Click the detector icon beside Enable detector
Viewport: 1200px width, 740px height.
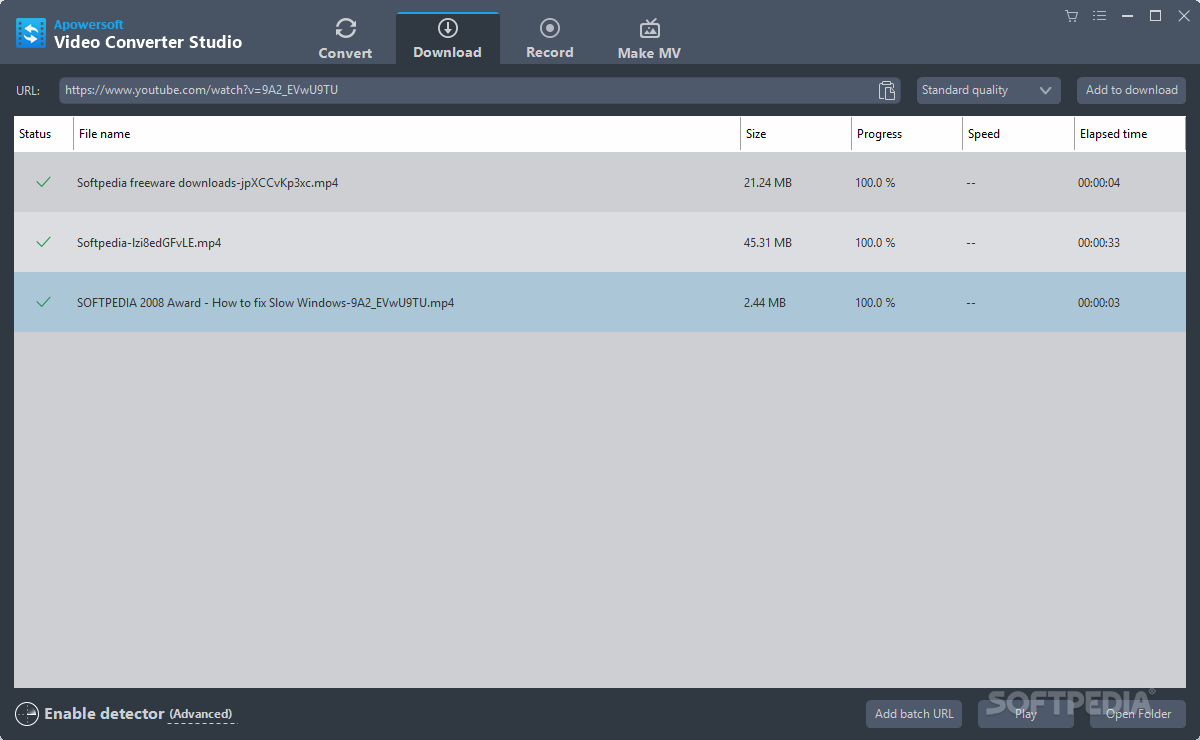click(x=27, y=714)
